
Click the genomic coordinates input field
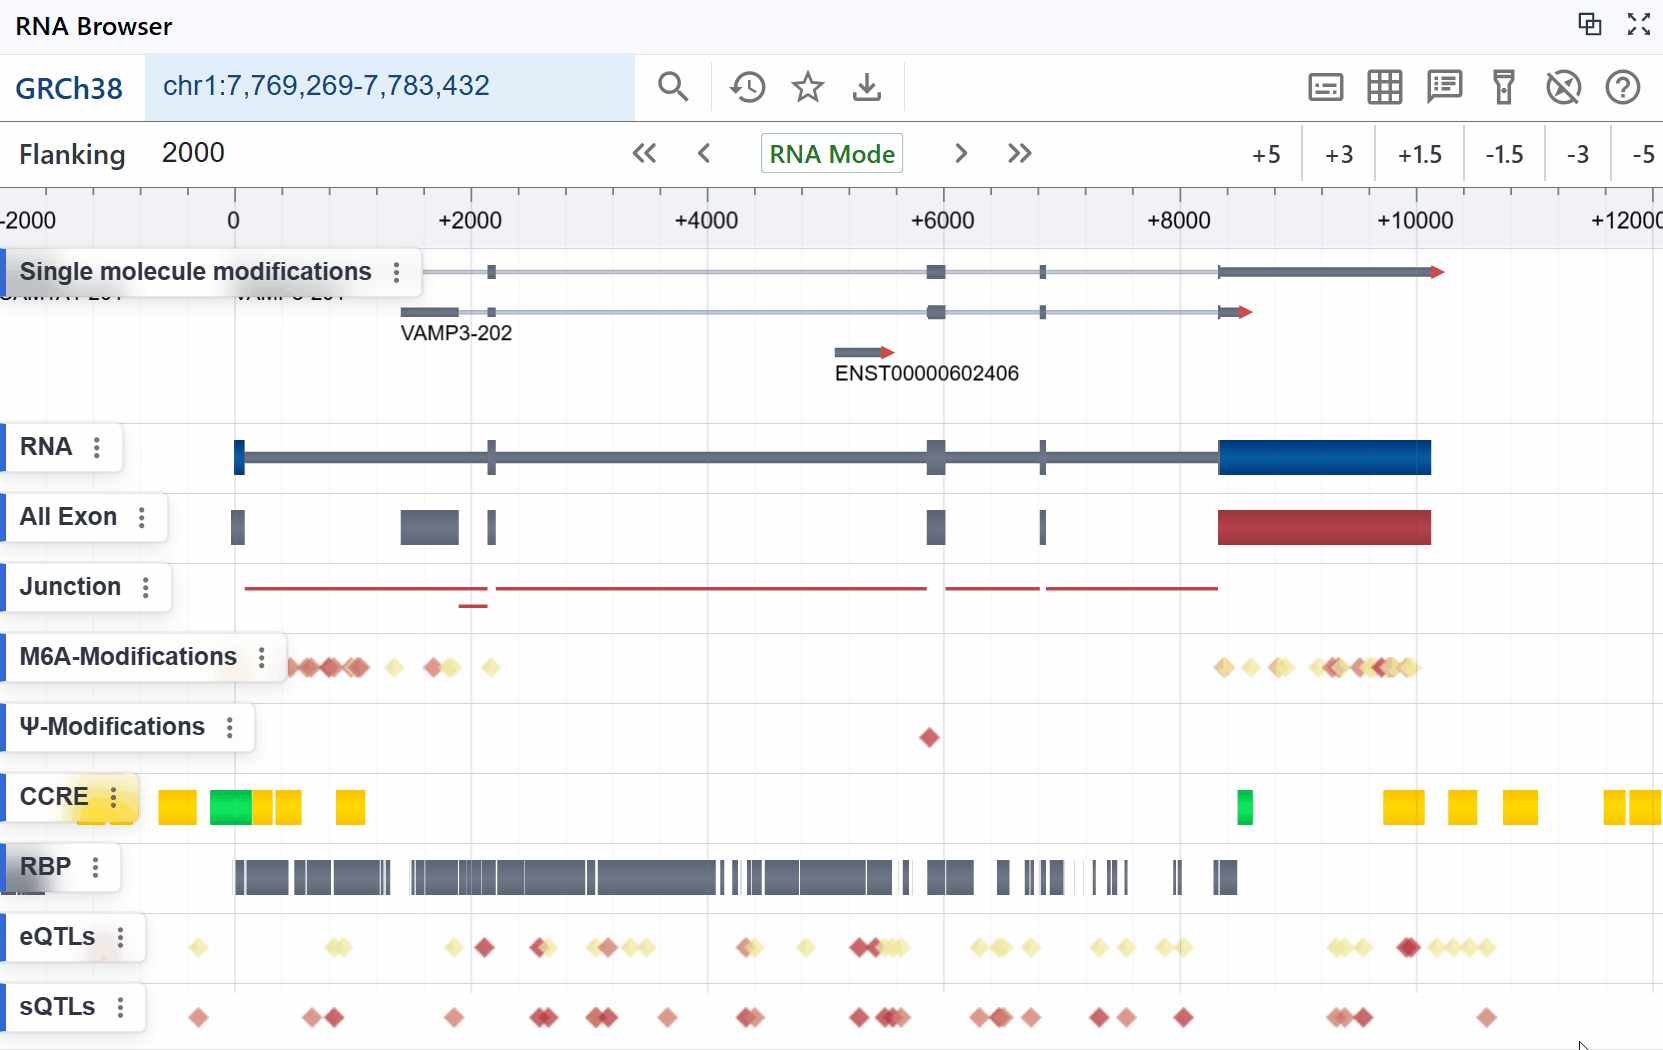[x=390, y=87]
